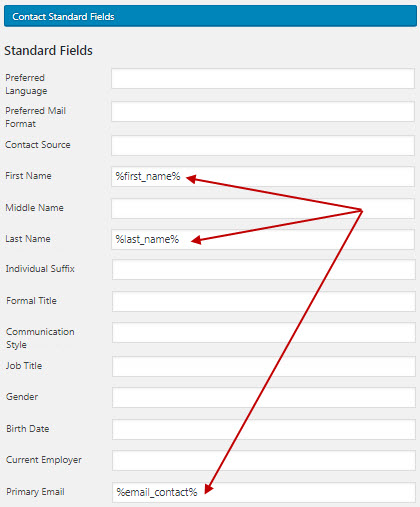Focus the Contact Source text box
This screenshot has width=420, height=507.
tap(263, 145)
